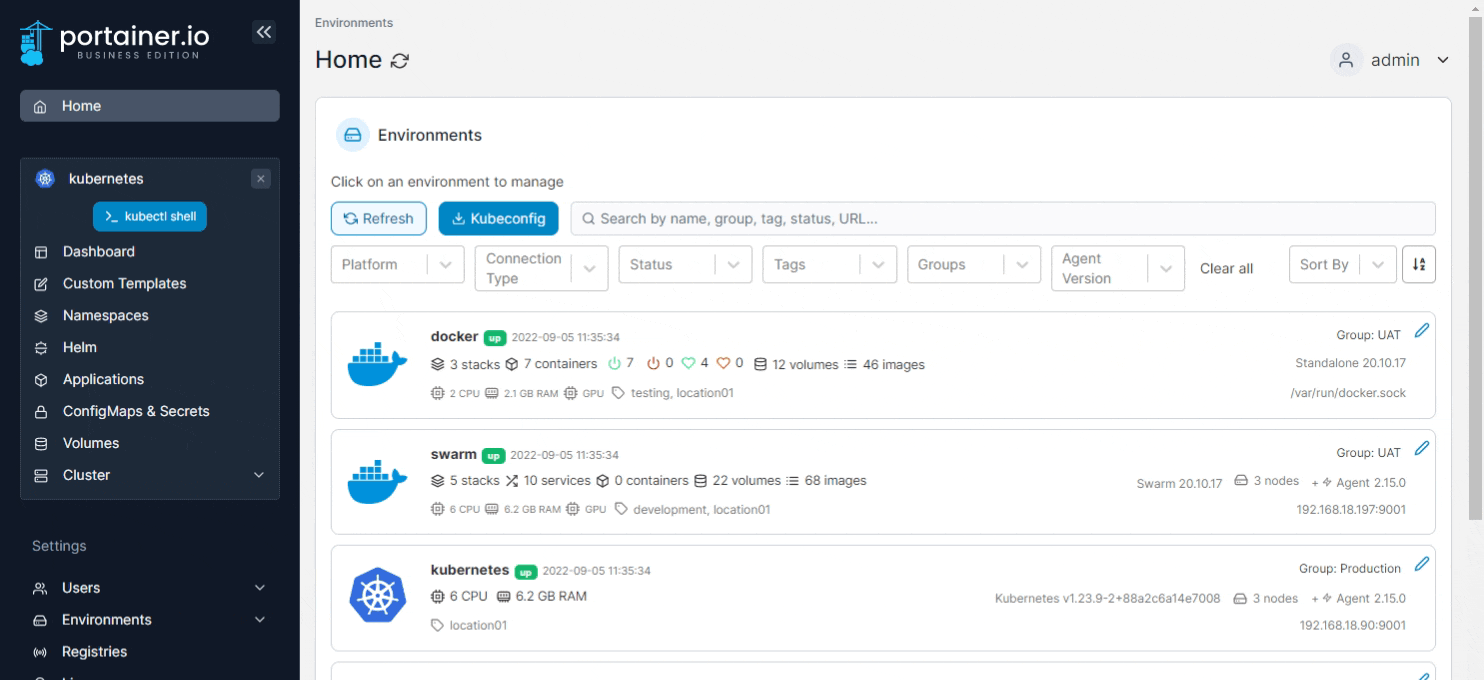The width and height of the screenshot is (1484, 680).
Task: Click the edit pencil for kubernetes environment
Action: pos(1422,564)
